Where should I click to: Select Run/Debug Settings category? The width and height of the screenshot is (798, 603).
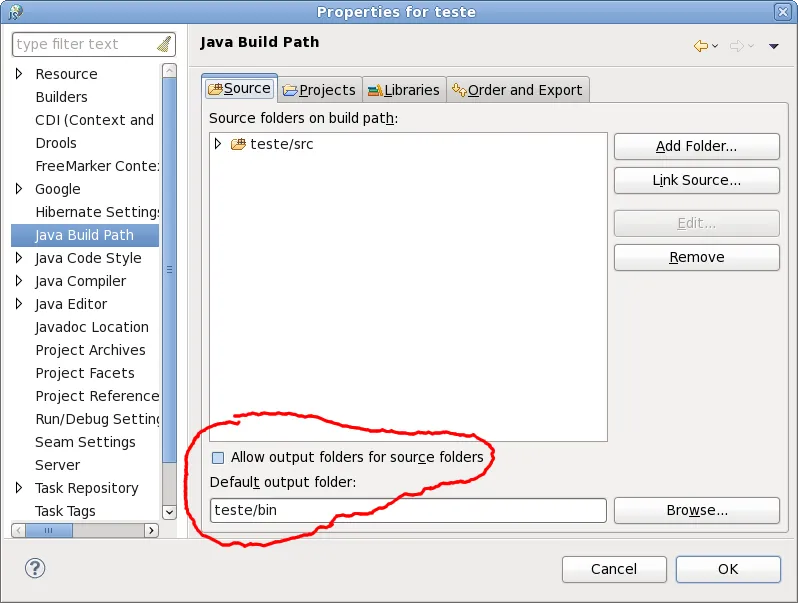(97, 419)
